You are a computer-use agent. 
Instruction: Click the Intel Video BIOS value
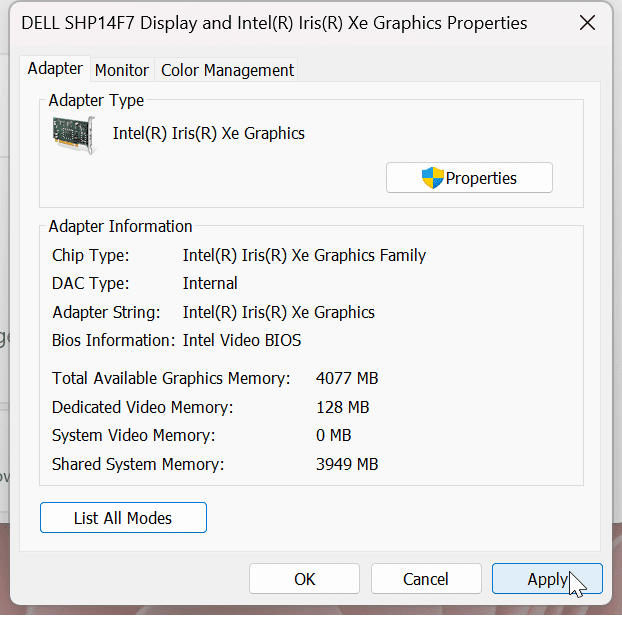click(241, 340)
